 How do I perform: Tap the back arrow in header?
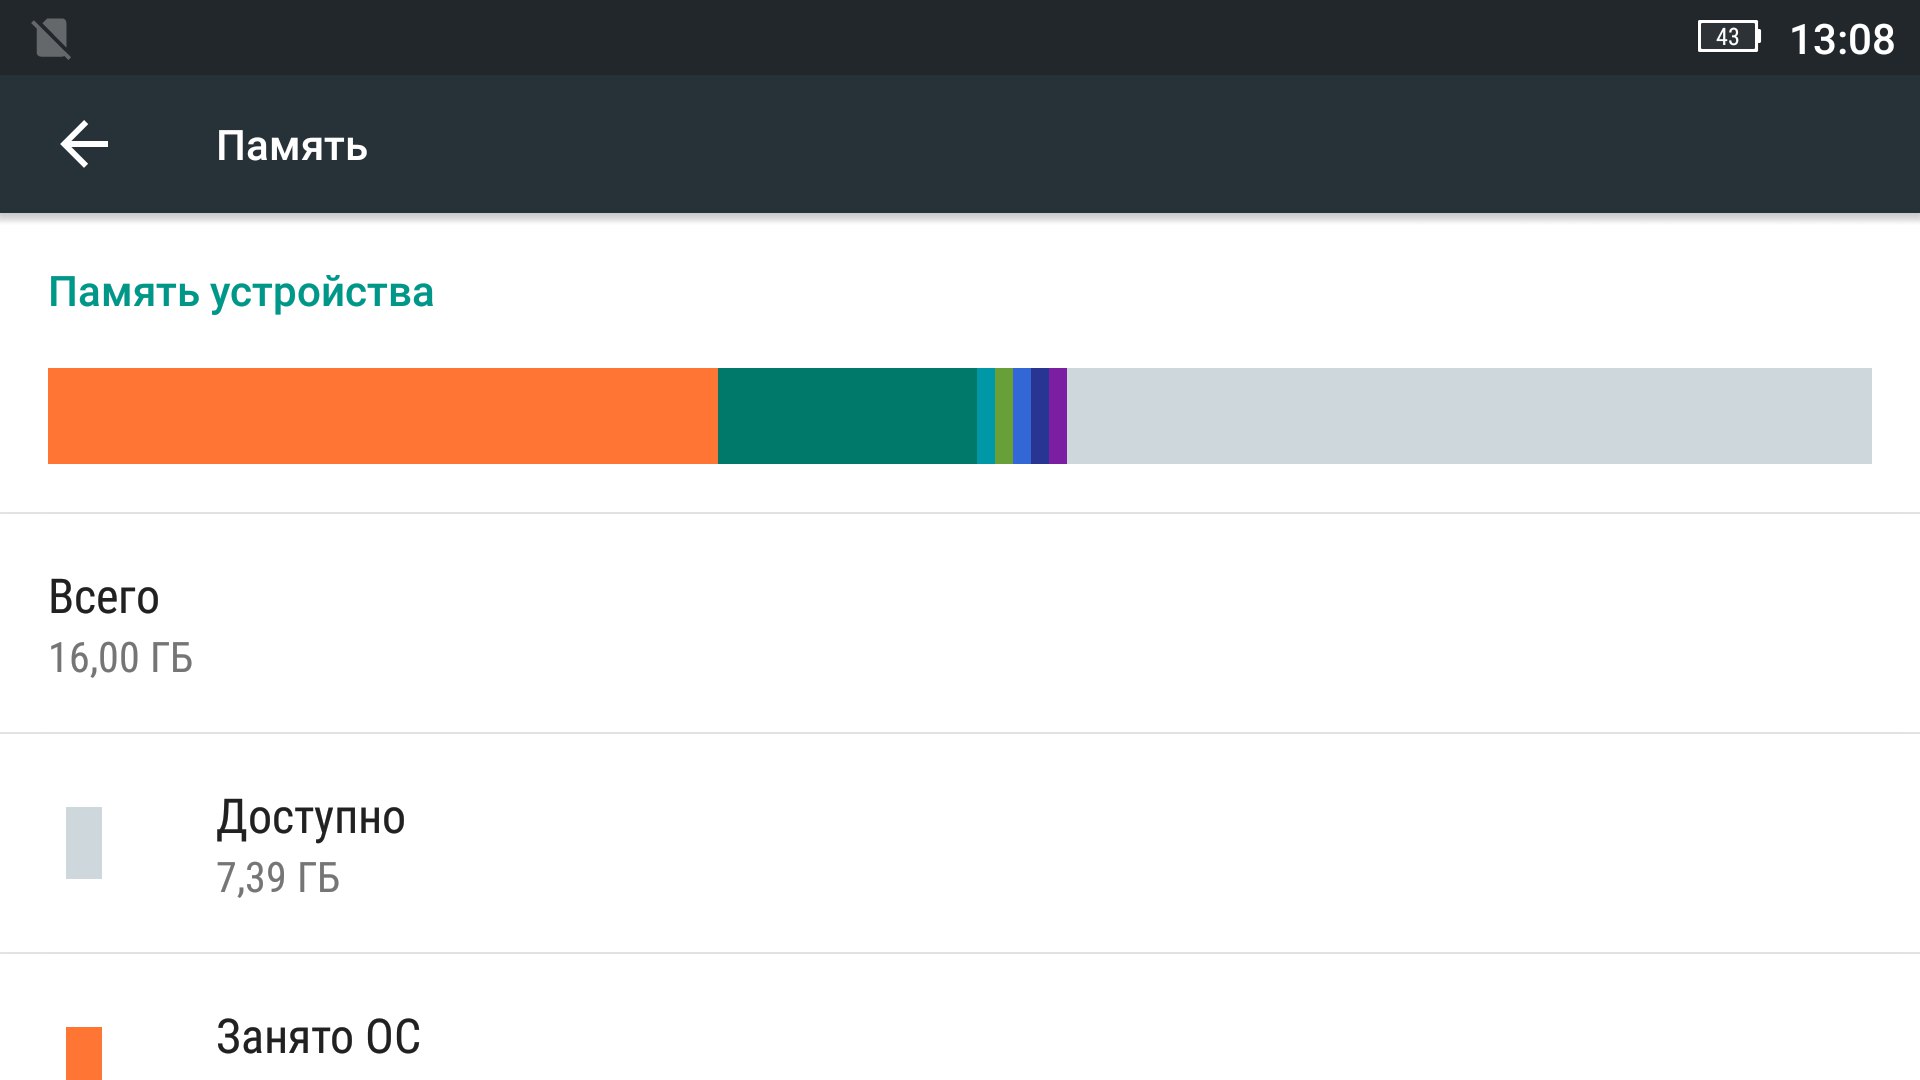click(84, 145)
